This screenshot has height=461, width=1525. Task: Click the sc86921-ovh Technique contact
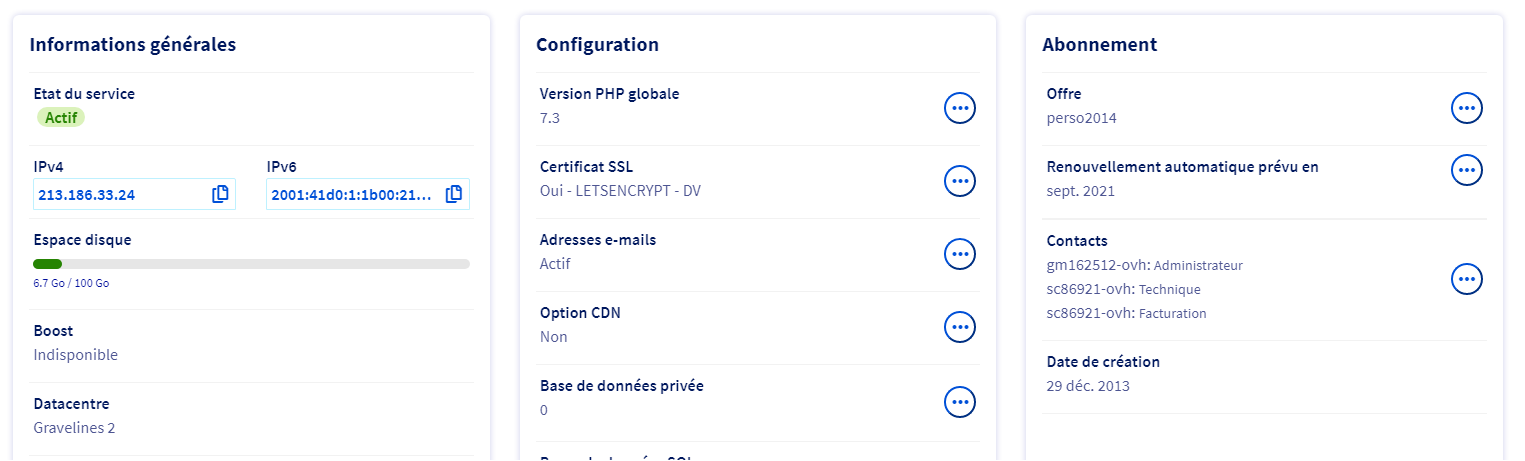tap(1123, 289)
